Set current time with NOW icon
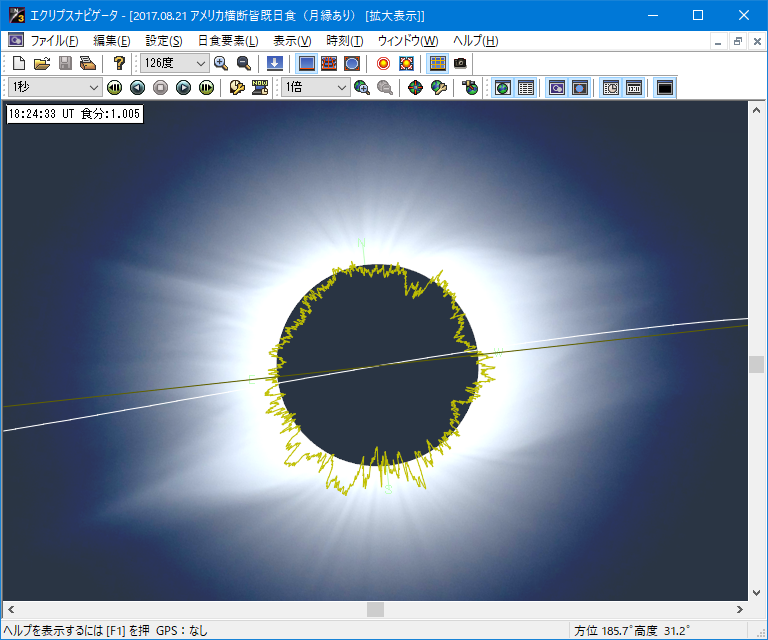 [260, 87]
